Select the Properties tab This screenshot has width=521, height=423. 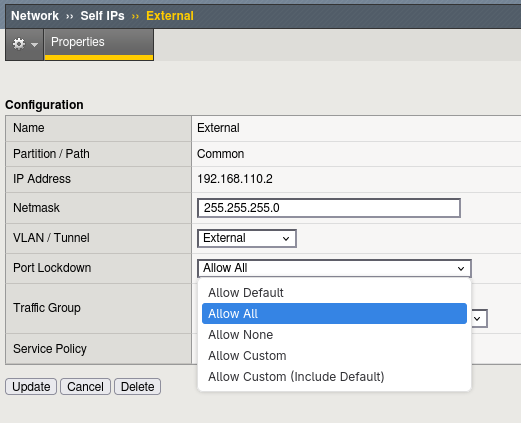tap(99, 44)
